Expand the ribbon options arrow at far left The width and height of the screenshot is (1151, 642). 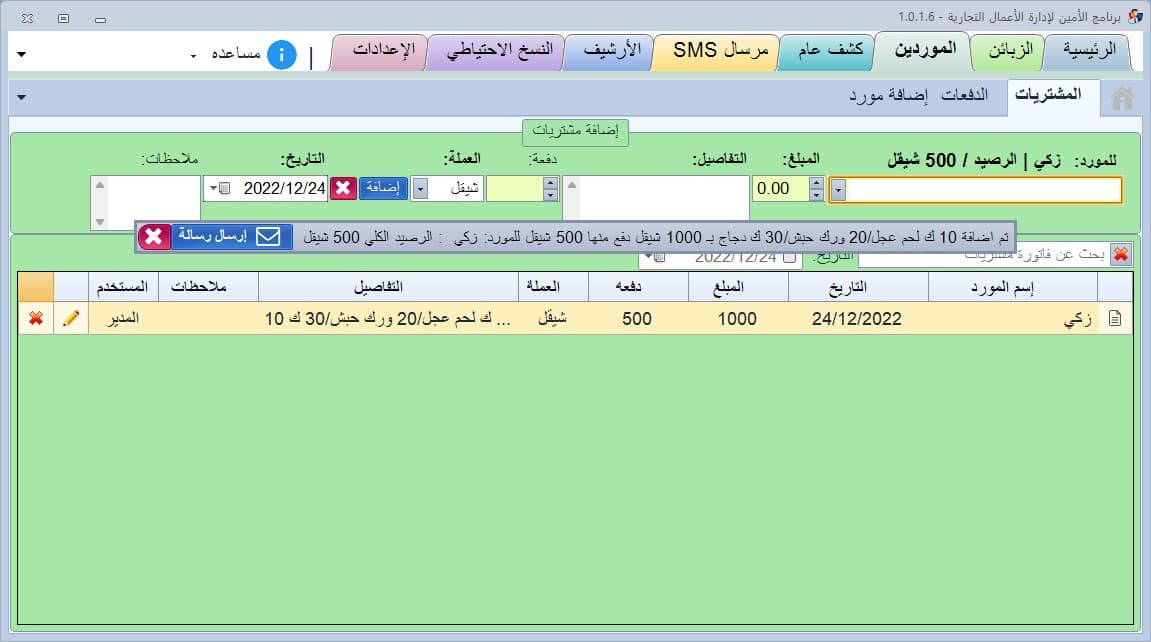click(21, 54)
